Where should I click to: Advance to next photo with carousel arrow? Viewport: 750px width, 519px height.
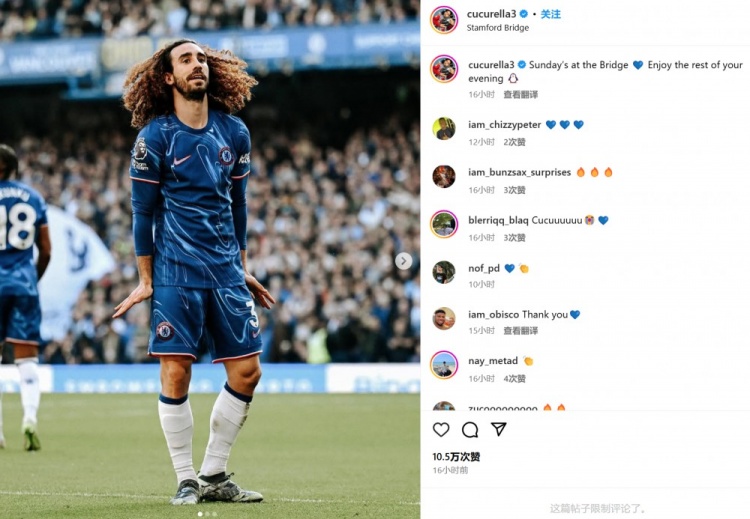[x=403, y=261]
